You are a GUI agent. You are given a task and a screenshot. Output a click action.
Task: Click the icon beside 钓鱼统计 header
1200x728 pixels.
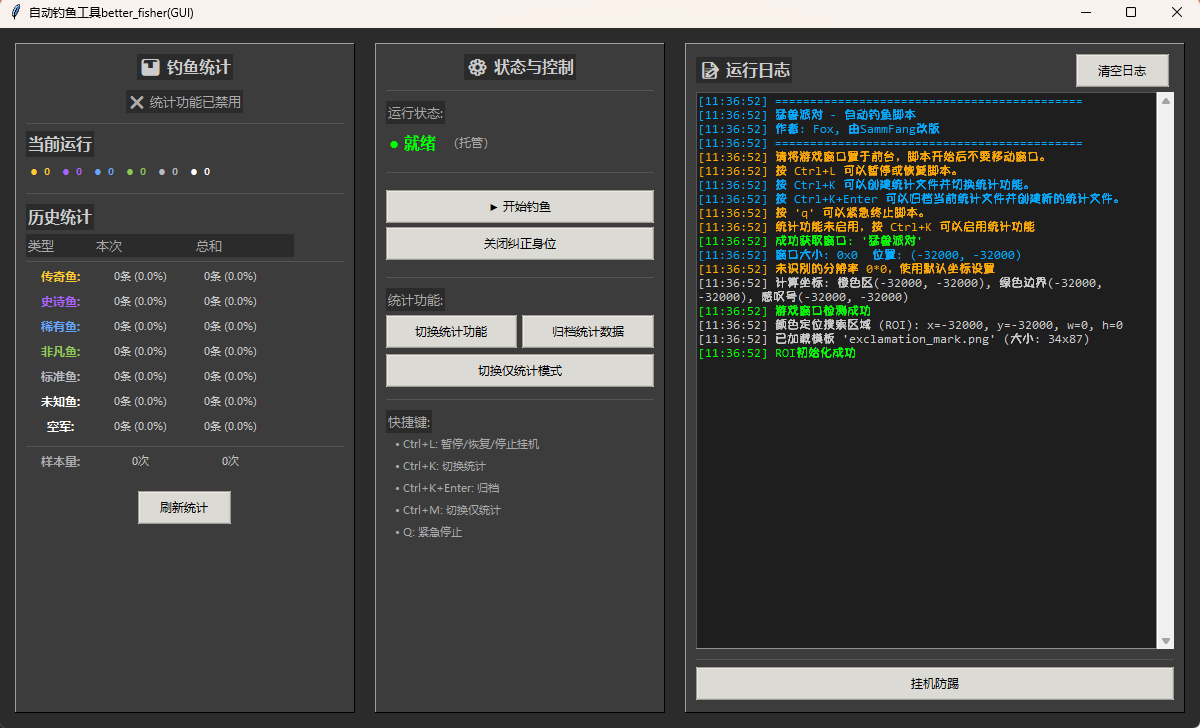coord(150,68)
